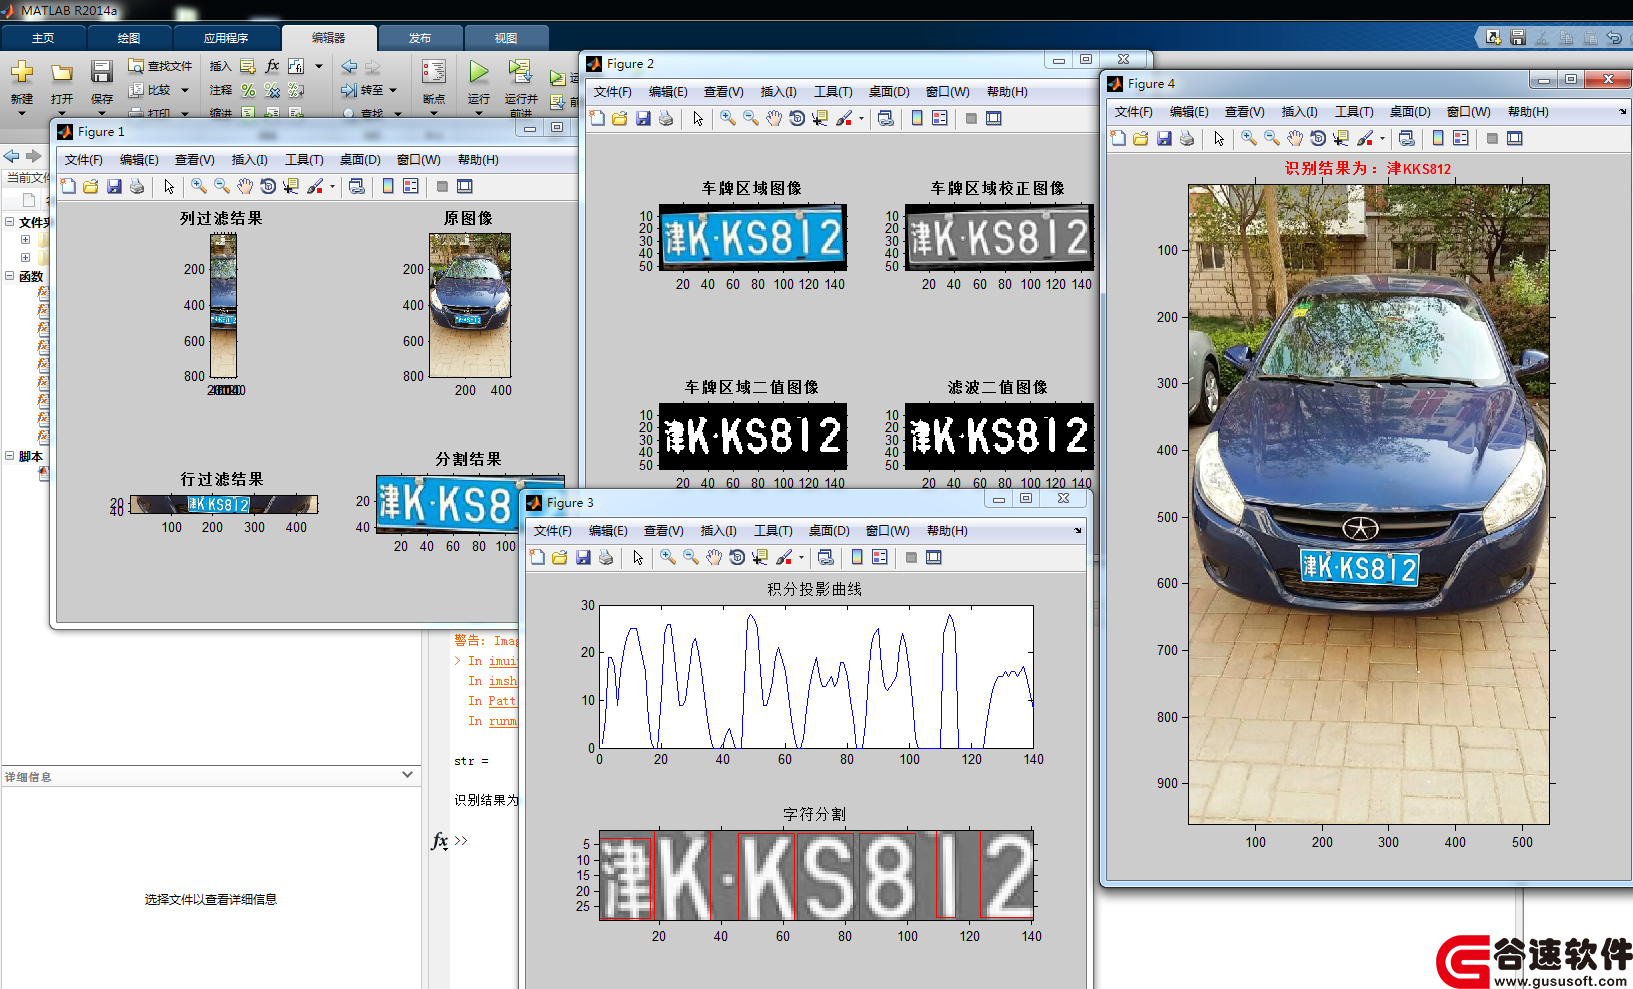Toggle Insert Legend in Figure 1
1633x989 pixels.
(x=411, y=186)
